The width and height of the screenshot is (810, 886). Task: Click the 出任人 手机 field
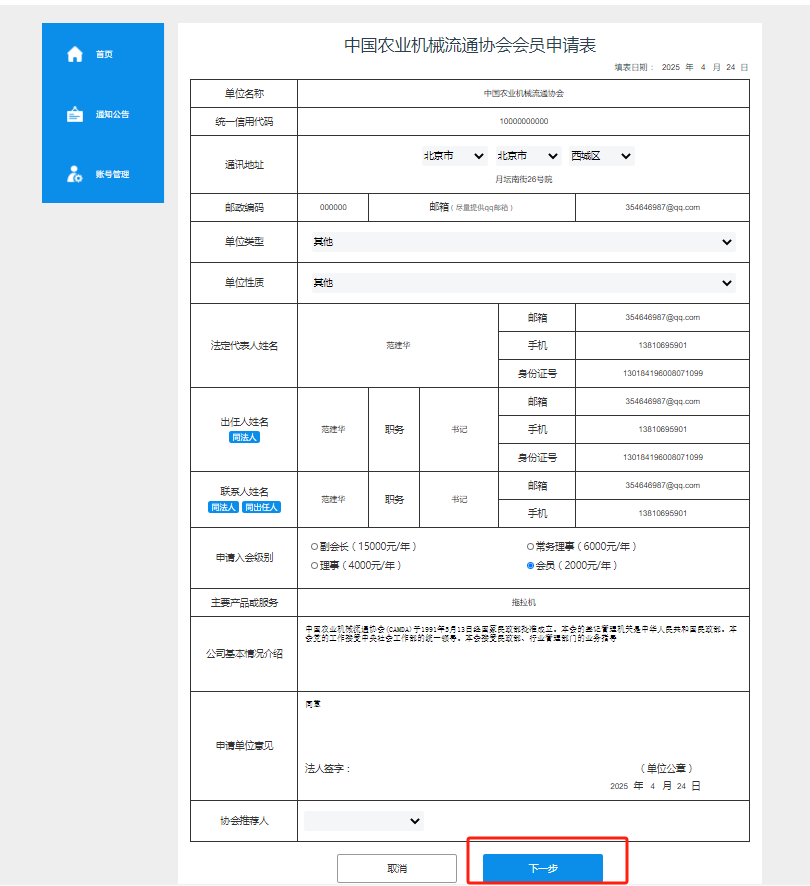click(662, 429)
